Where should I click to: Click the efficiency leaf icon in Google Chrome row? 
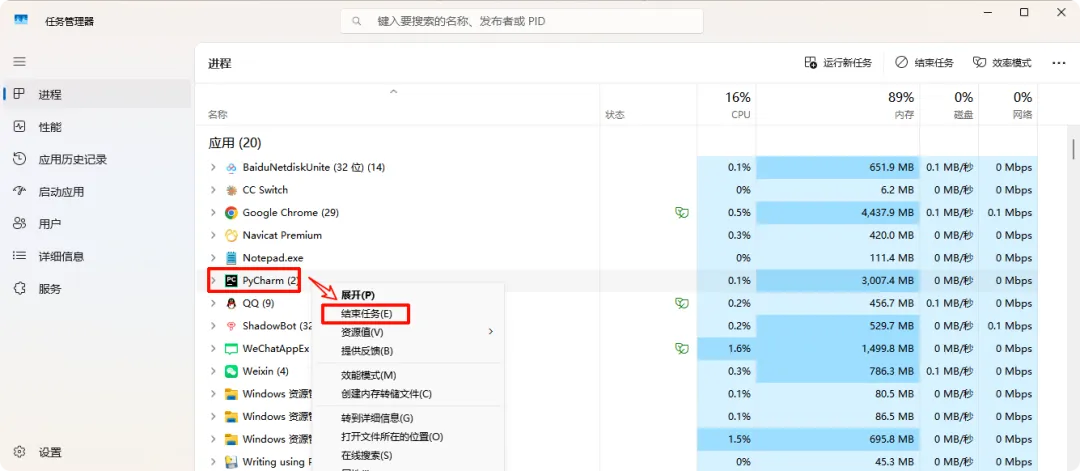682,213
